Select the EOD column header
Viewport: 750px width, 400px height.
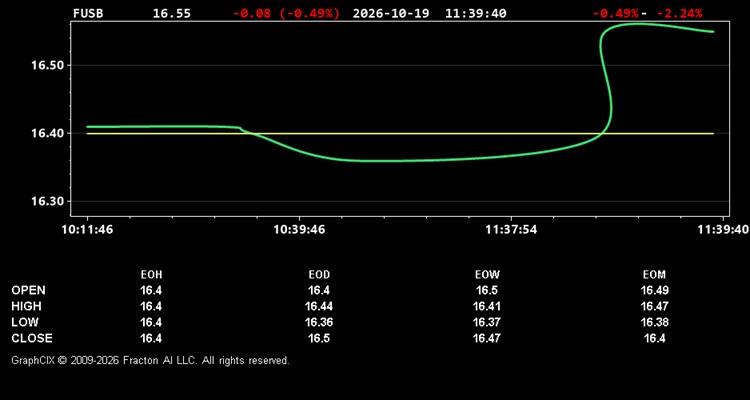(x=319, y=275)
